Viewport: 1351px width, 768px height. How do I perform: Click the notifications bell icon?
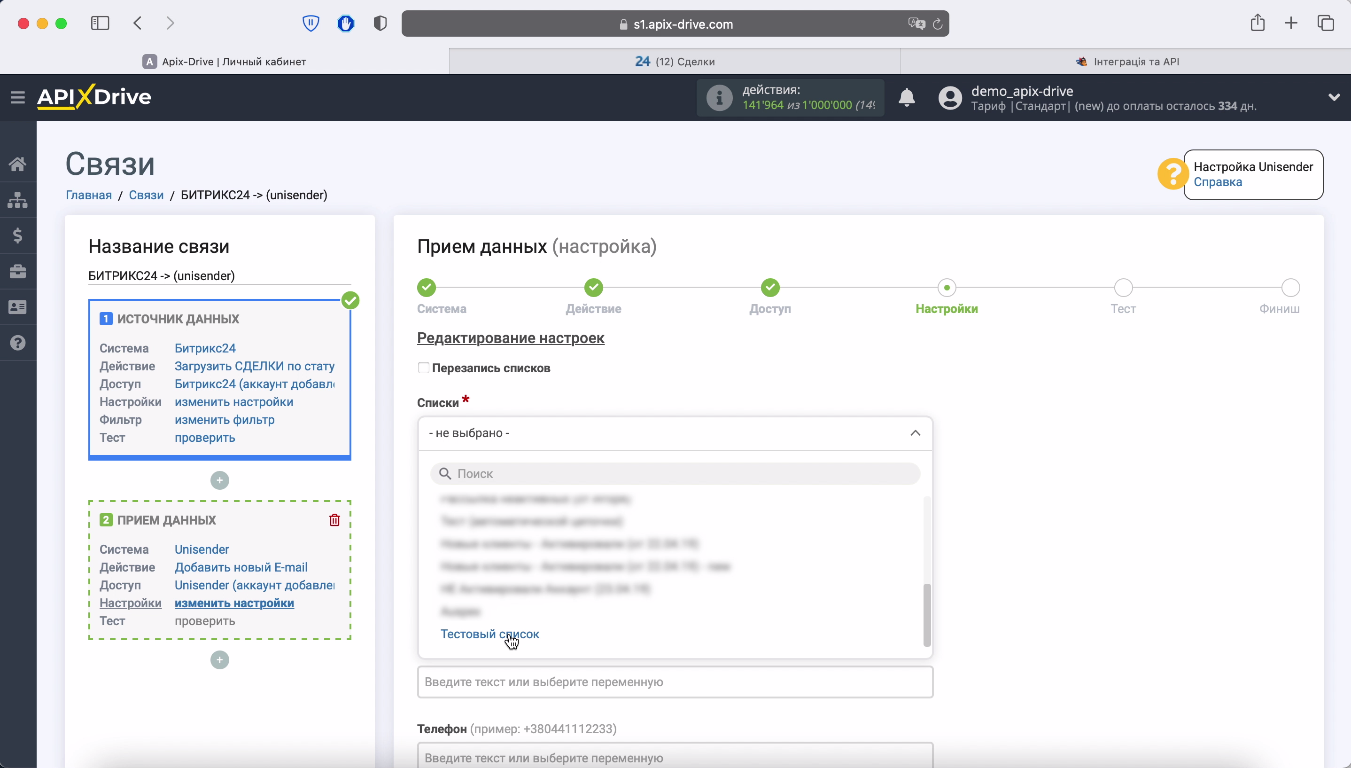907,98
